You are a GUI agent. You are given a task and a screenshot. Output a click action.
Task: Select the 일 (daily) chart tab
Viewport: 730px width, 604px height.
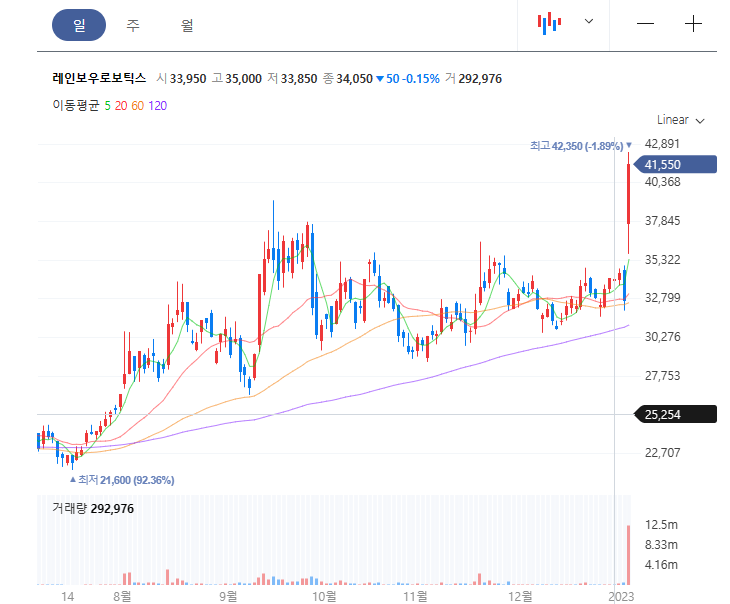(79, 25)
